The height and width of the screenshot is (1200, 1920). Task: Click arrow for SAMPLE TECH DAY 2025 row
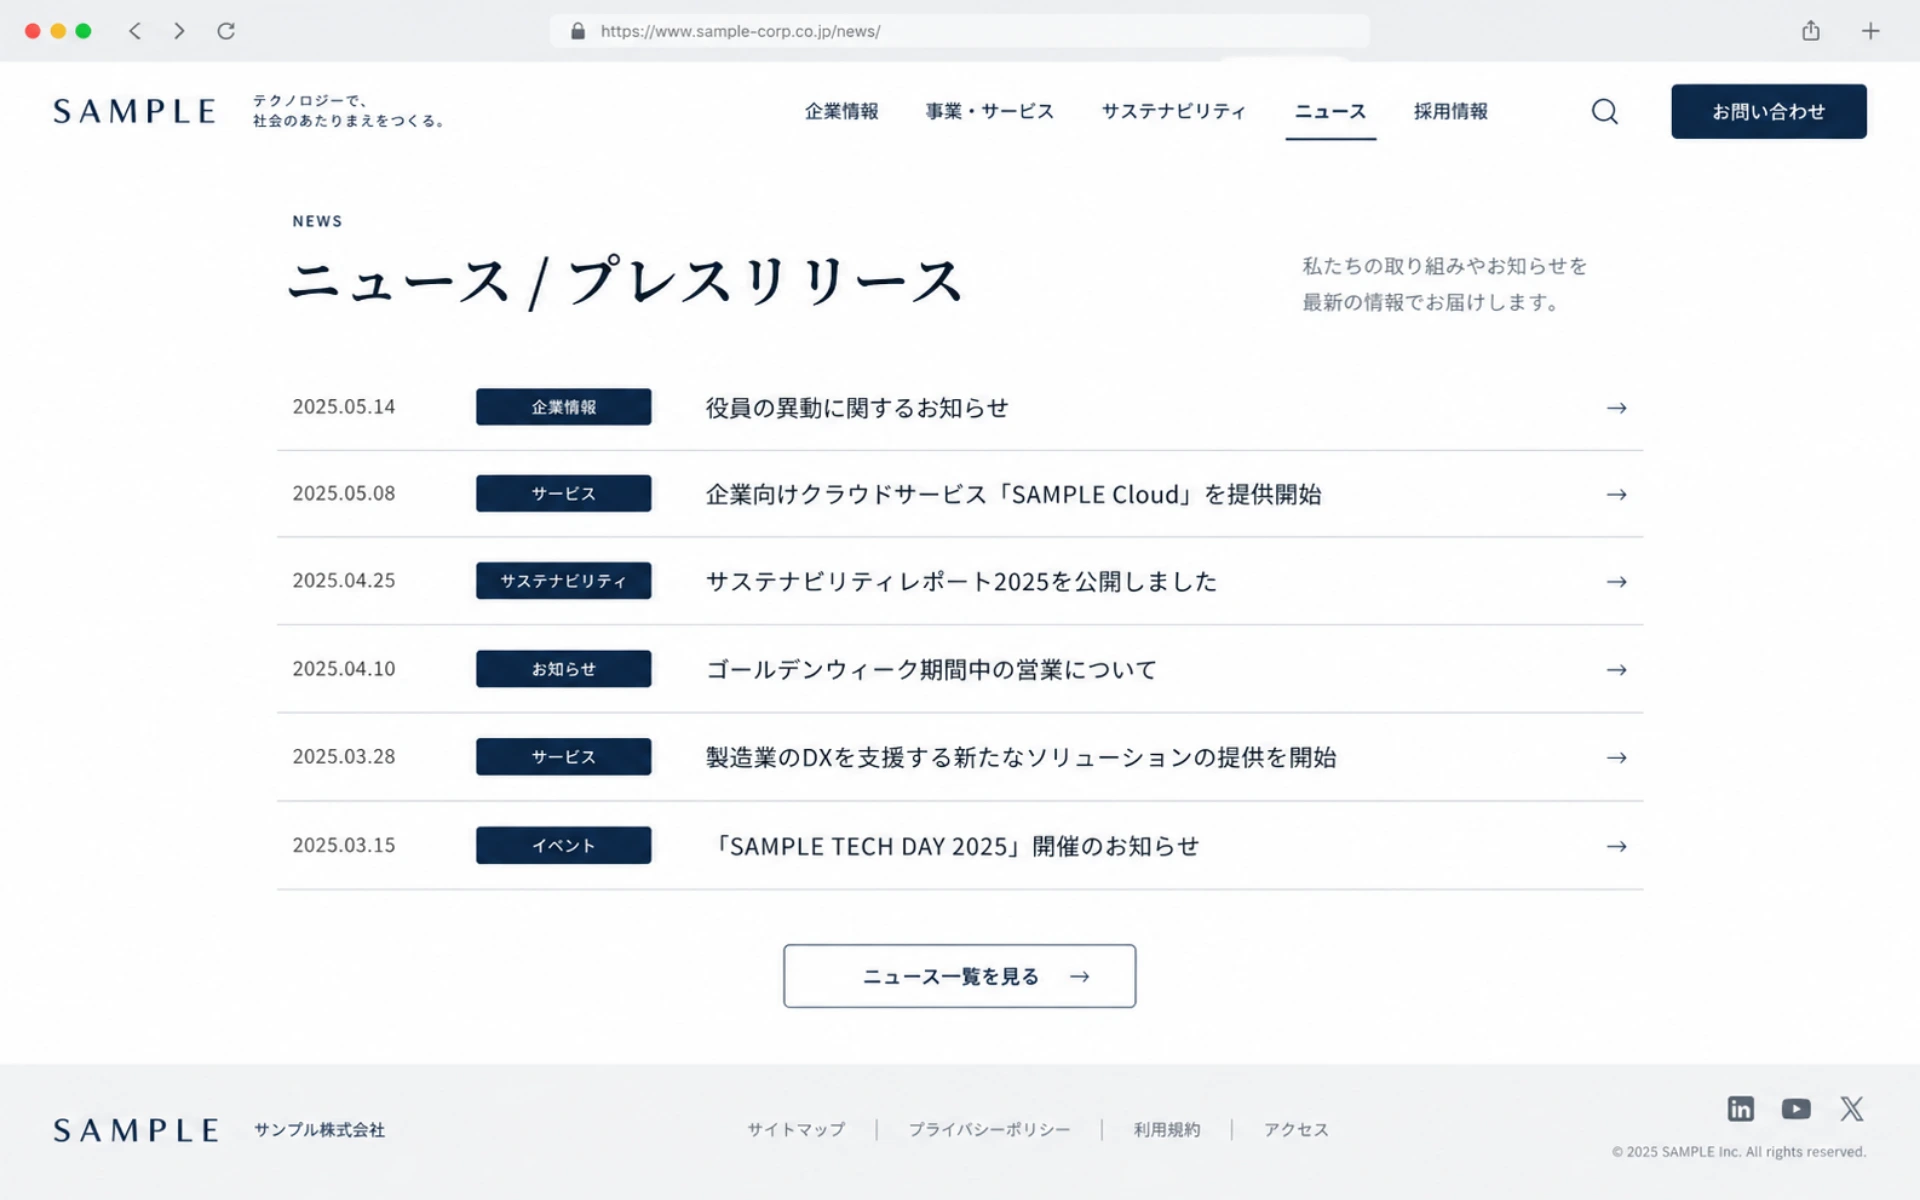pyautogui.click(x=1617, y=846)
